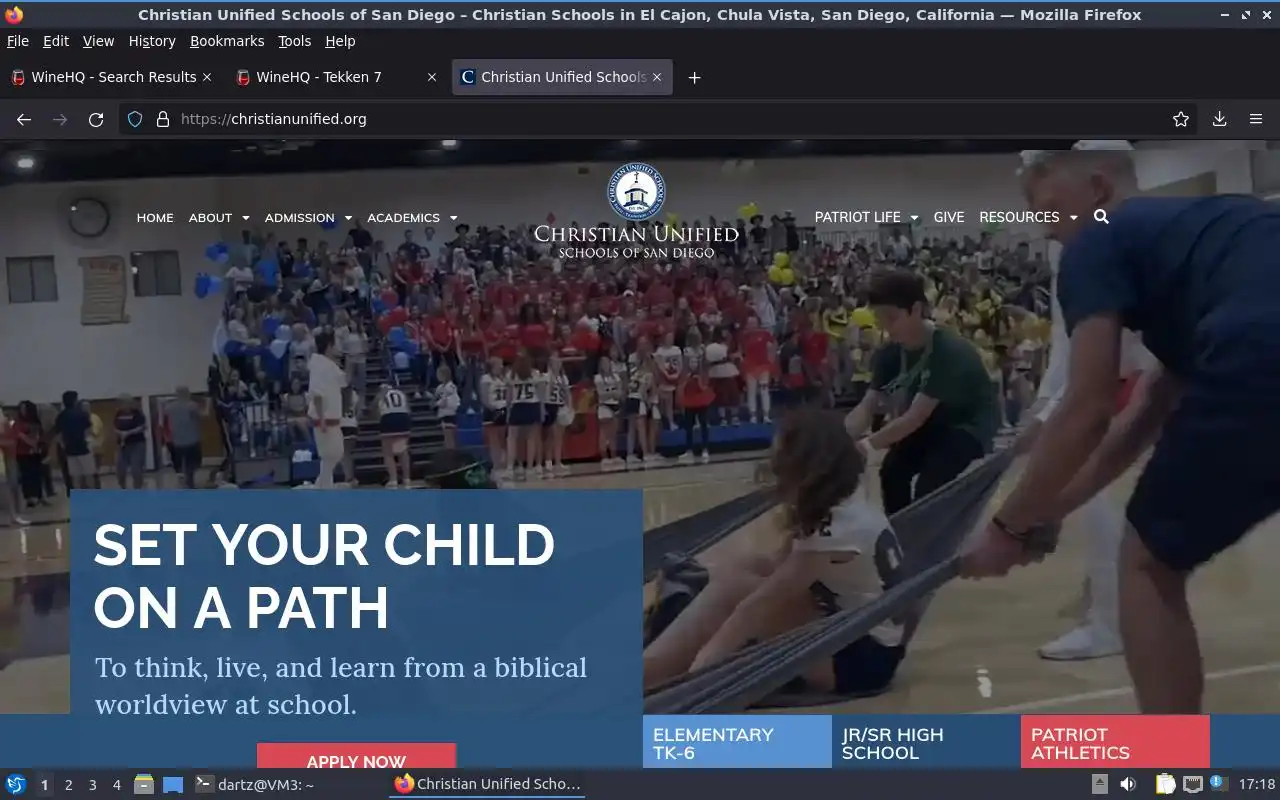This screenshot has width=1280, height=800.
Task: Open the Bookmarks menu
Action: click(x=227, y=41)
